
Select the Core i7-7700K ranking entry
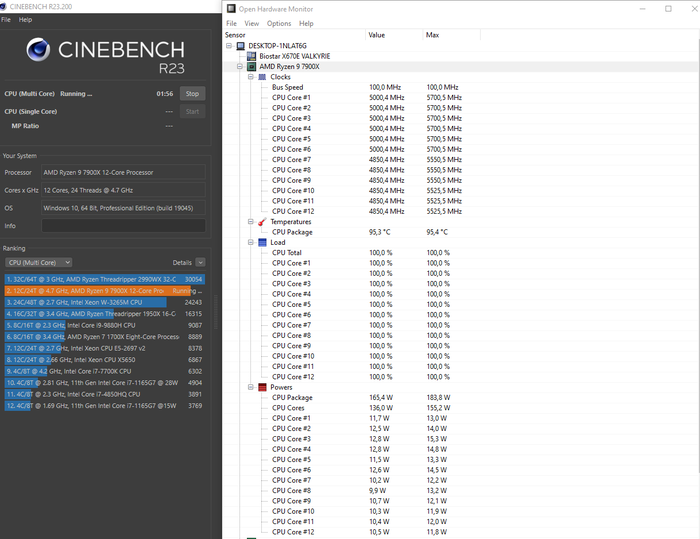[x=104, y=371]
